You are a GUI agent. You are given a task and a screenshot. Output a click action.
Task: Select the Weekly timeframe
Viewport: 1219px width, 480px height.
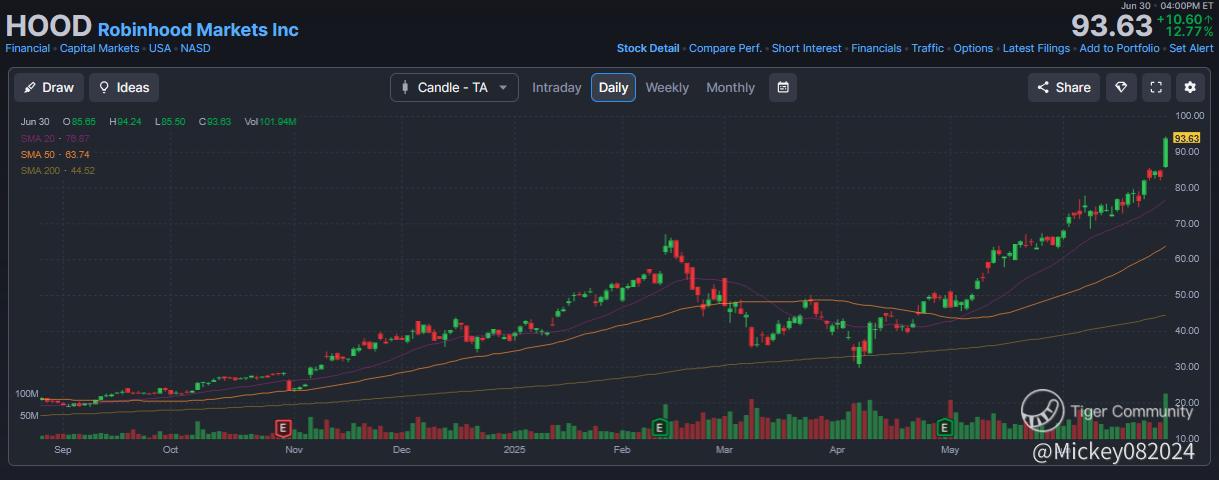coord(667,88)
